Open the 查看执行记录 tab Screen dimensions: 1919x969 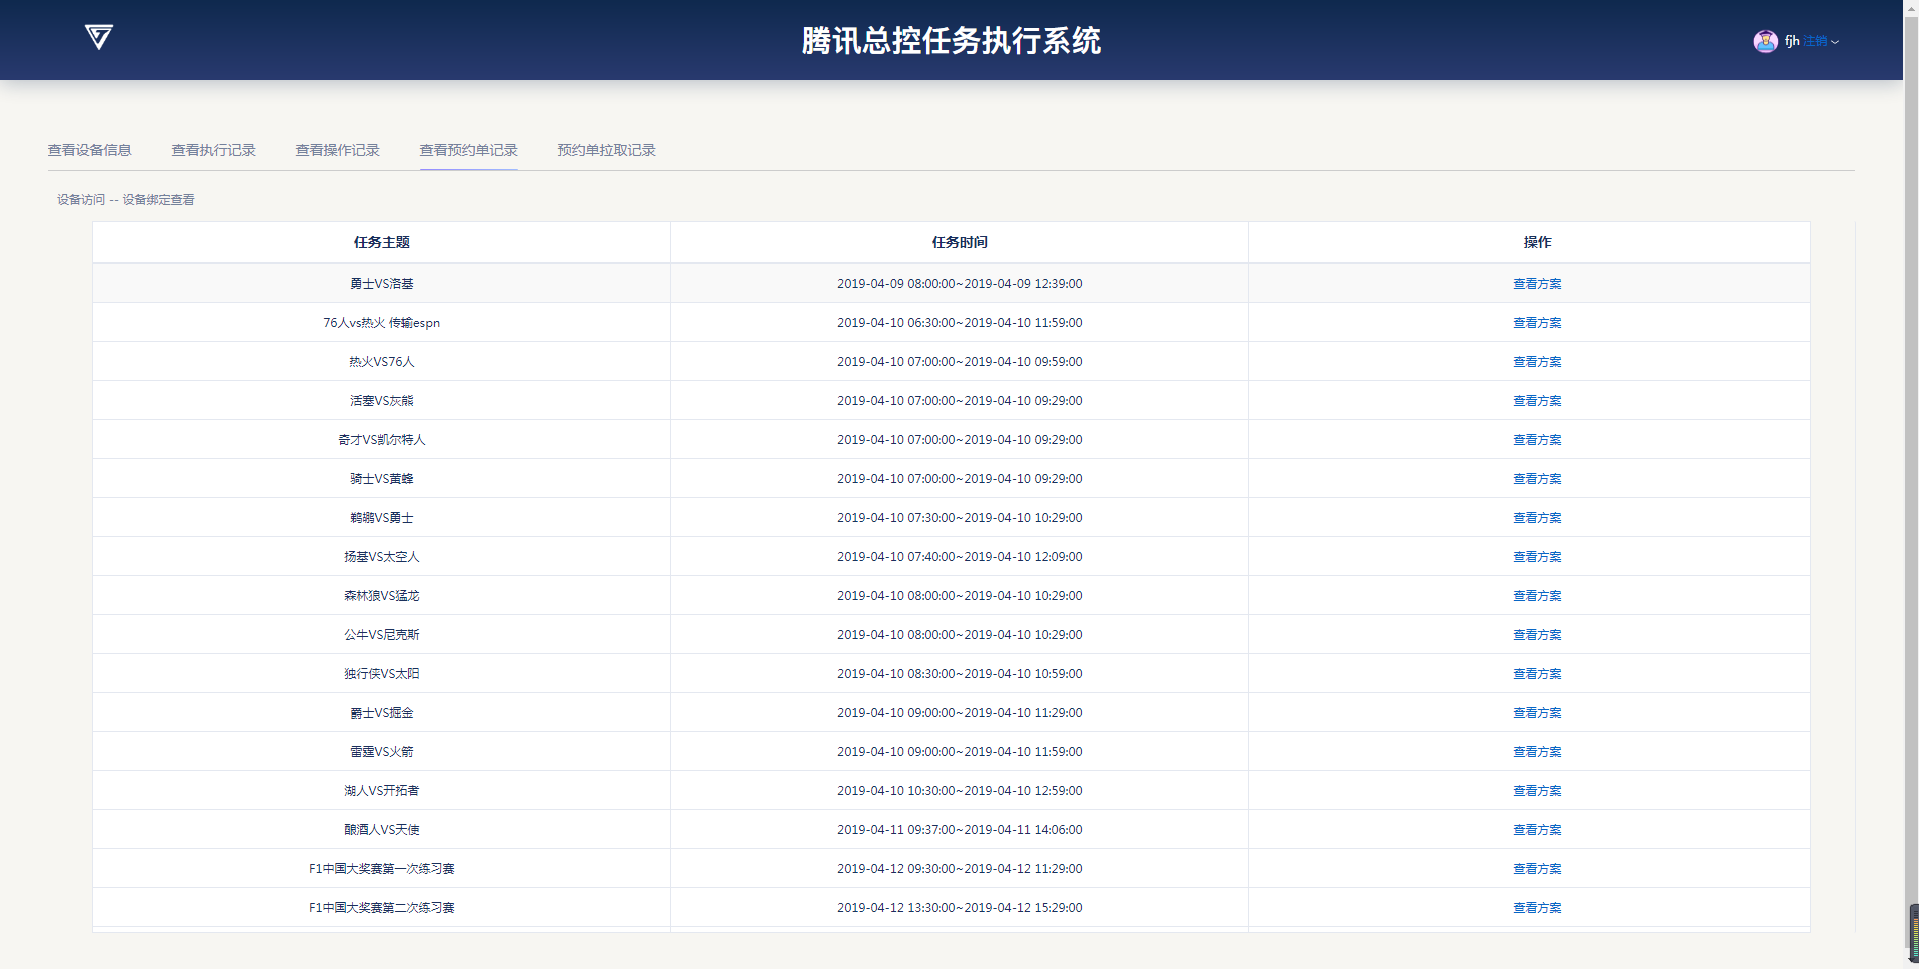coord(213,150)
